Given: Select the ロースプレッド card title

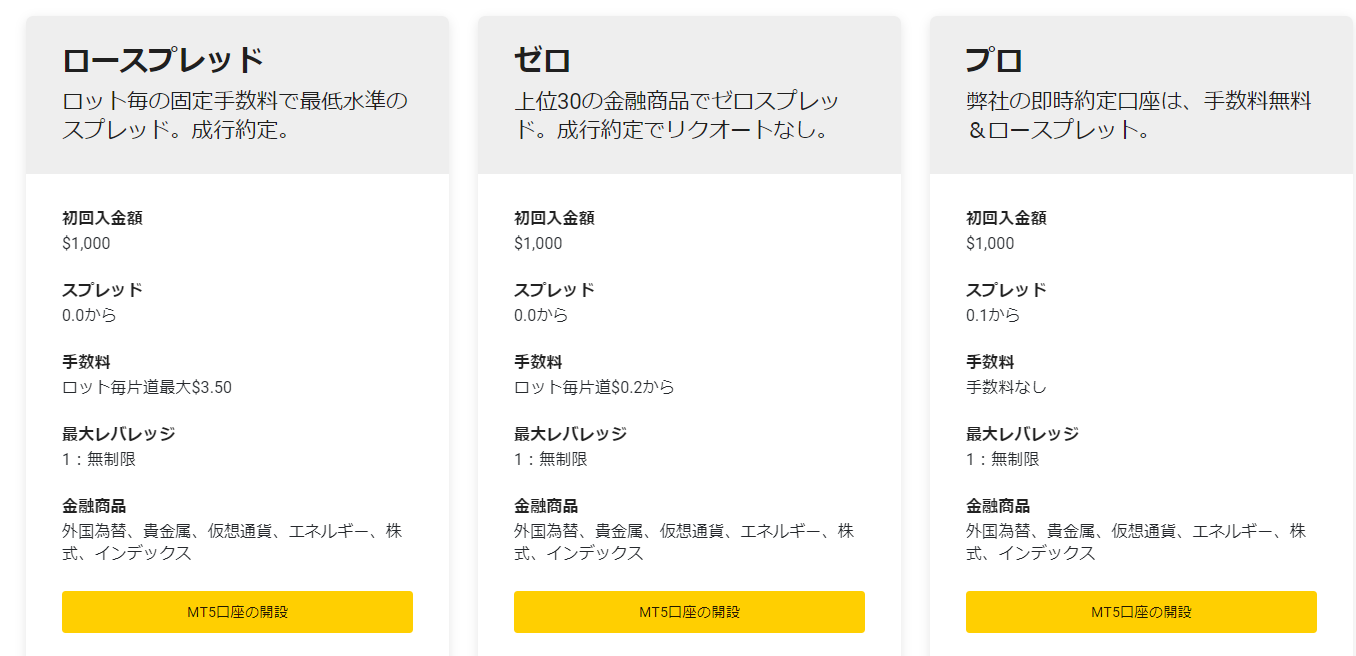Looking at the screenshot, I should click(163, 60).
